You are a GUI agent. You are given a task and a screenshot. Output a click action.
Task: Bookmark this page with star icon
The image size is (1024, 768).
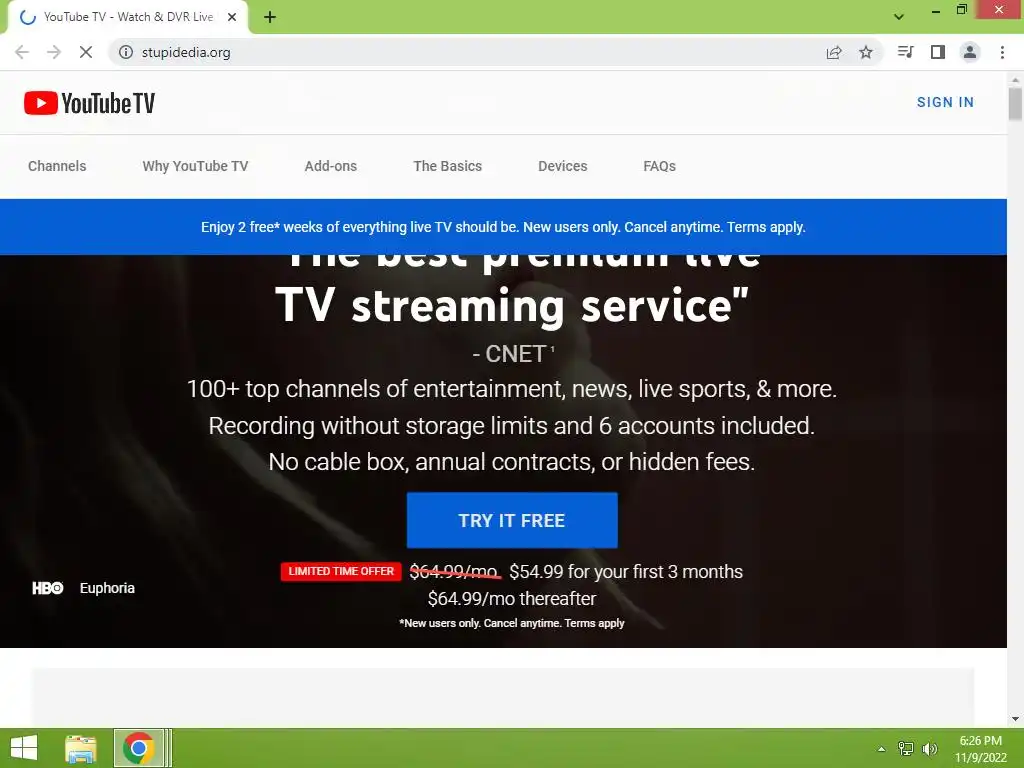(866, 52)
